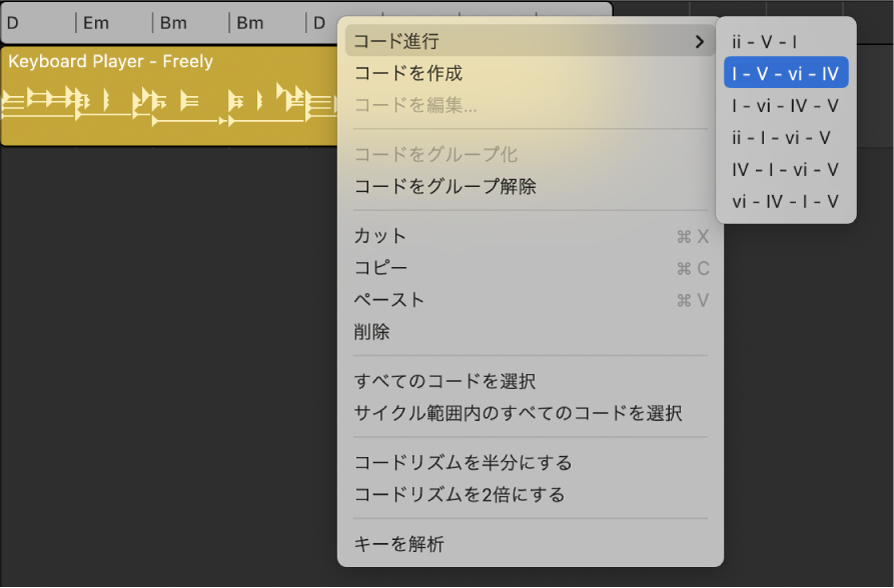The height and width of the screenshot is (588, 894).
Task: Choose the I - V - vi - IV progression
Action: click(x=785, y=74)
